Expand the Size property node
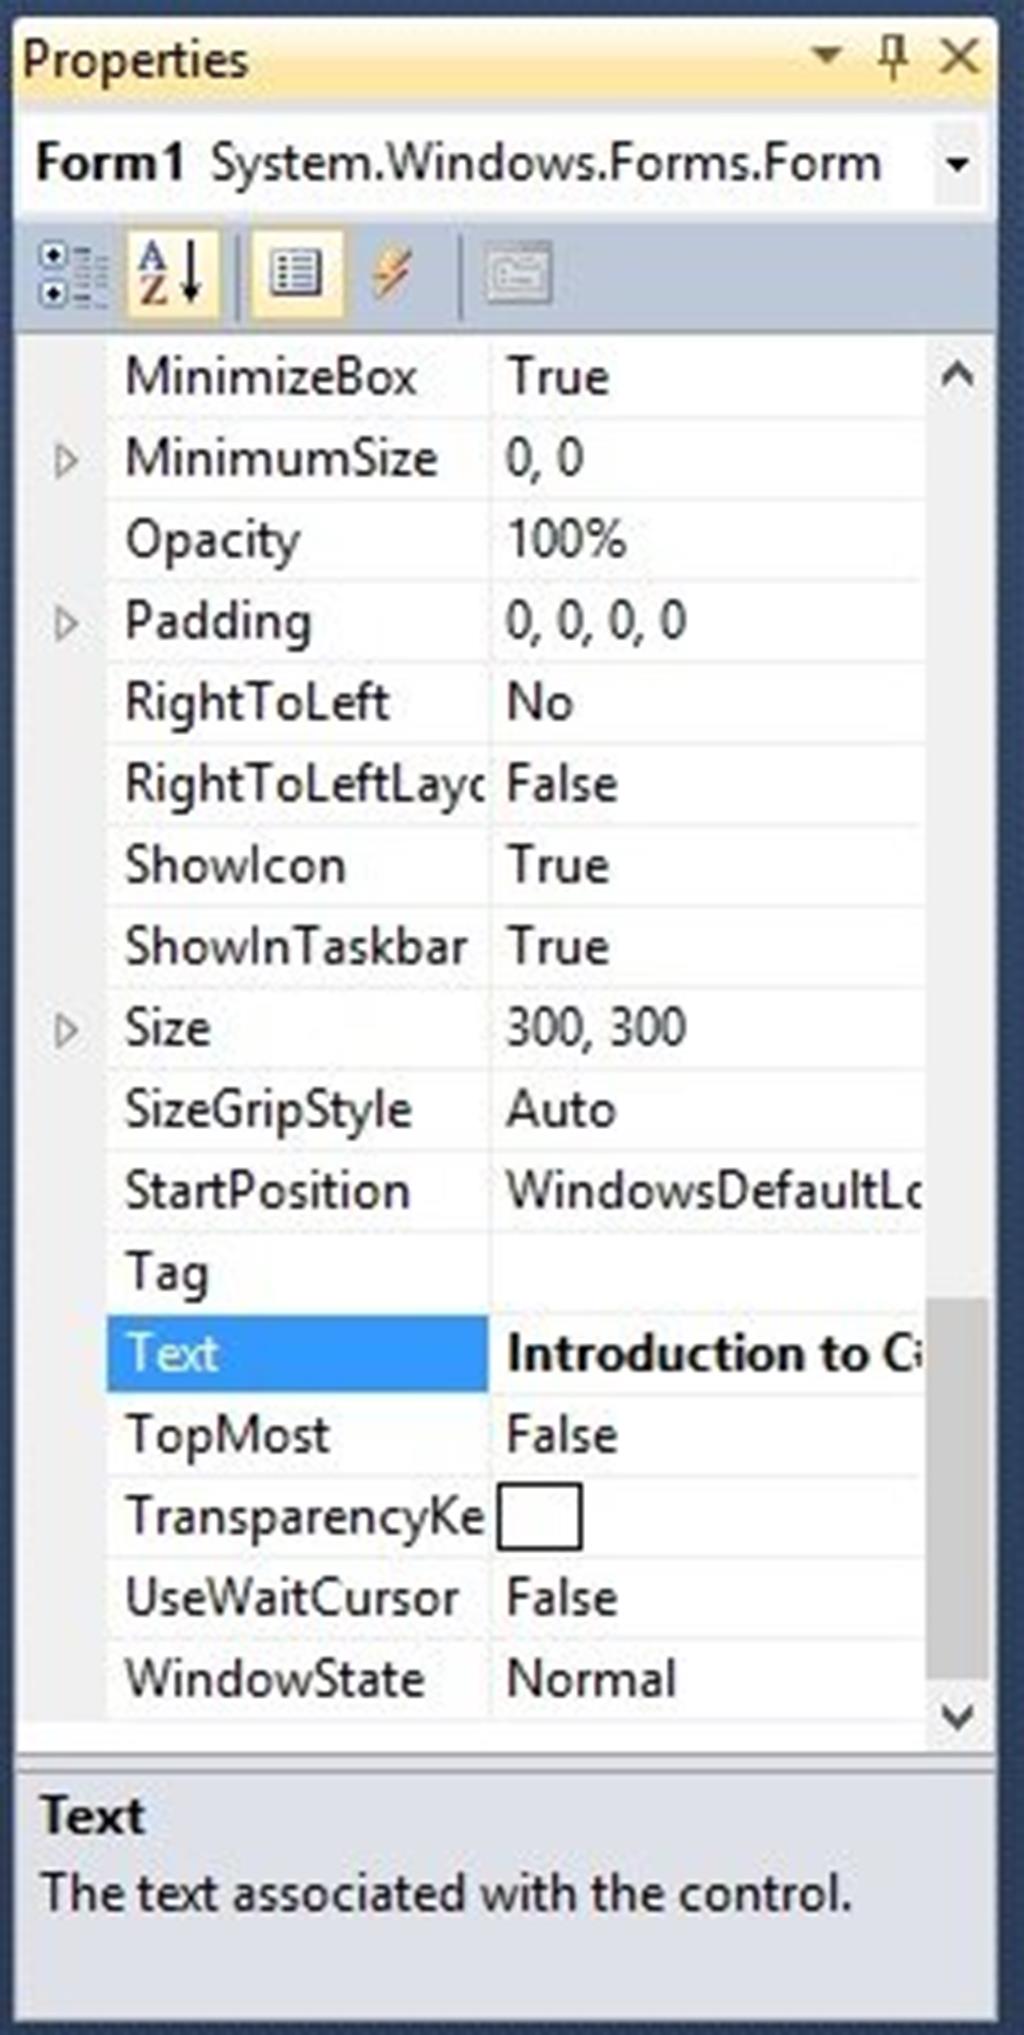 tap(66, 1030)
